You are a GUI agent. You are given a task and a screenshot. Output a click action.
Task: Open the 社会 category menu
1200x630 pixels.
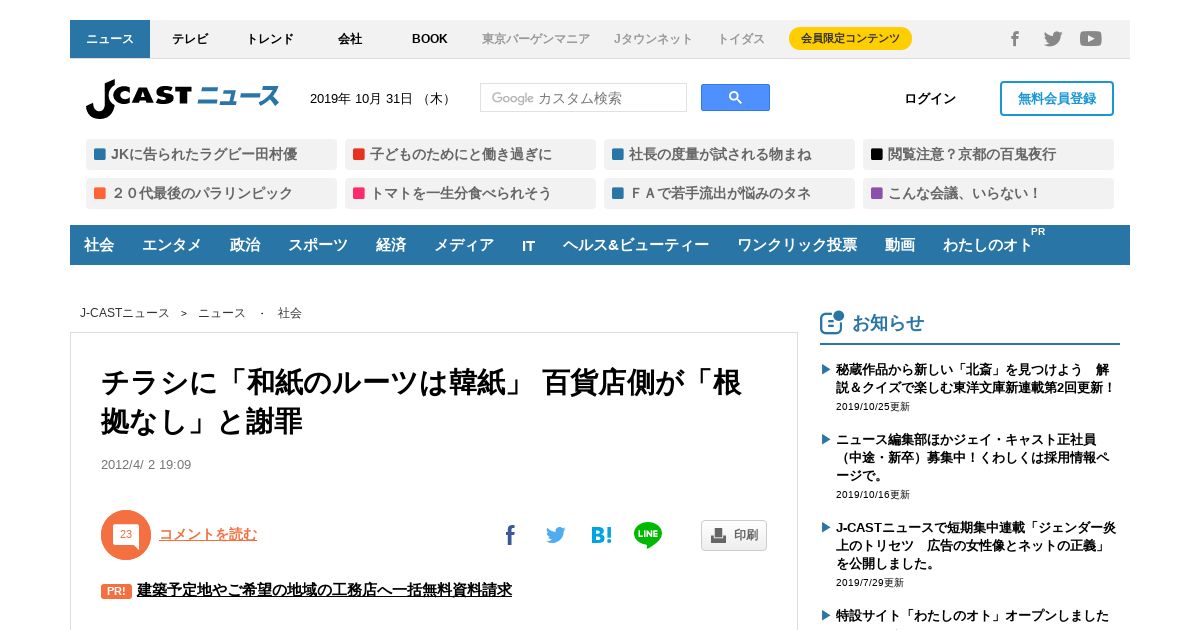99,245
